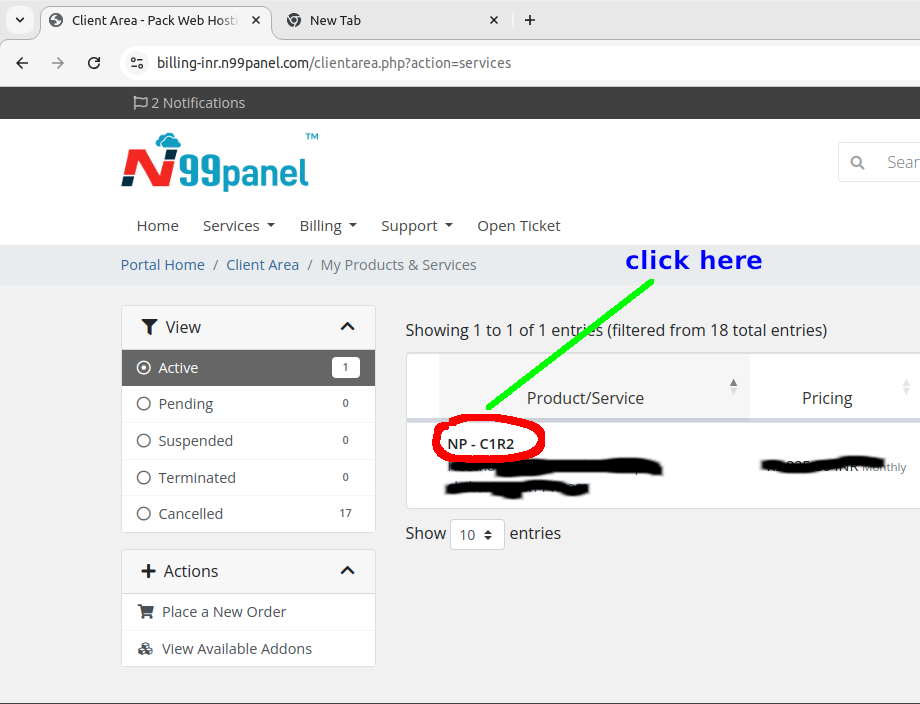Click the browser back arrow
Screen dimensions: 920x704
(22, 63)
